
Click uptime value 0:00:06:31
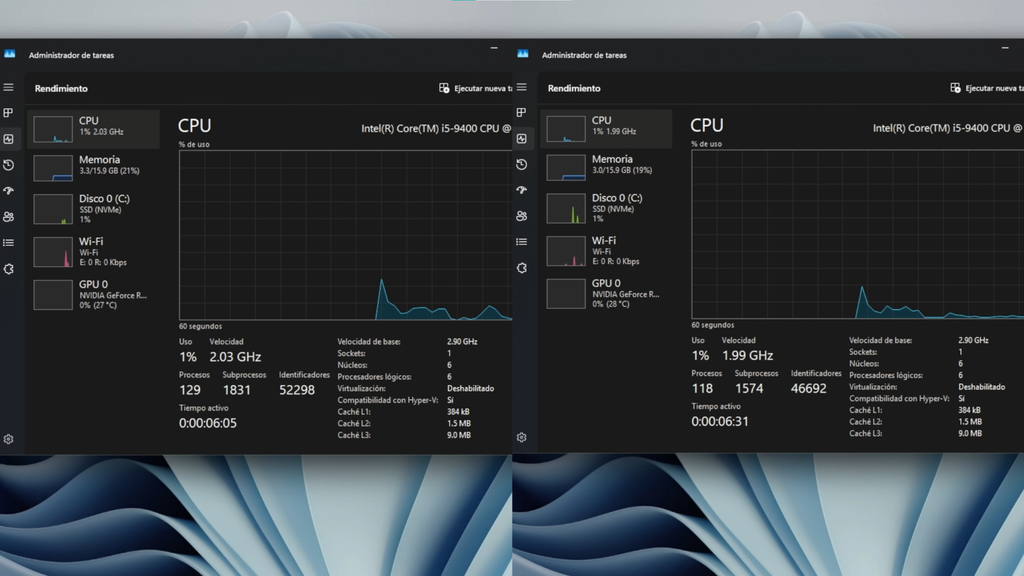[720, 421]
